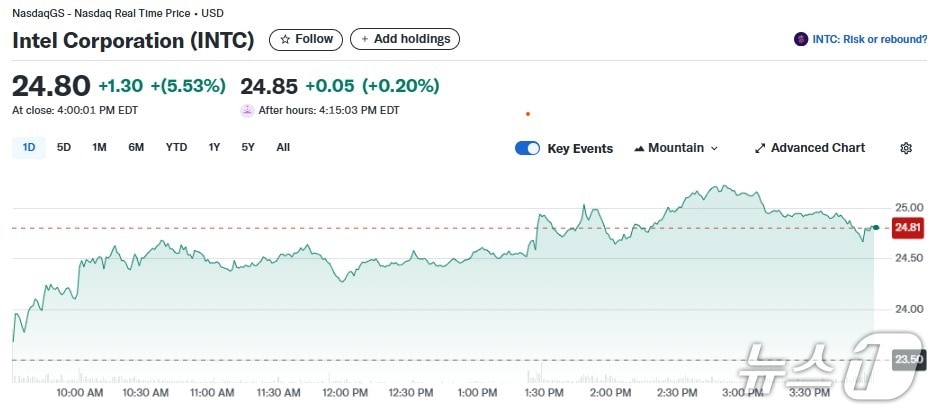Select the 1D time range tab
This screenshot has width=936, height=414.
(29, 147)
